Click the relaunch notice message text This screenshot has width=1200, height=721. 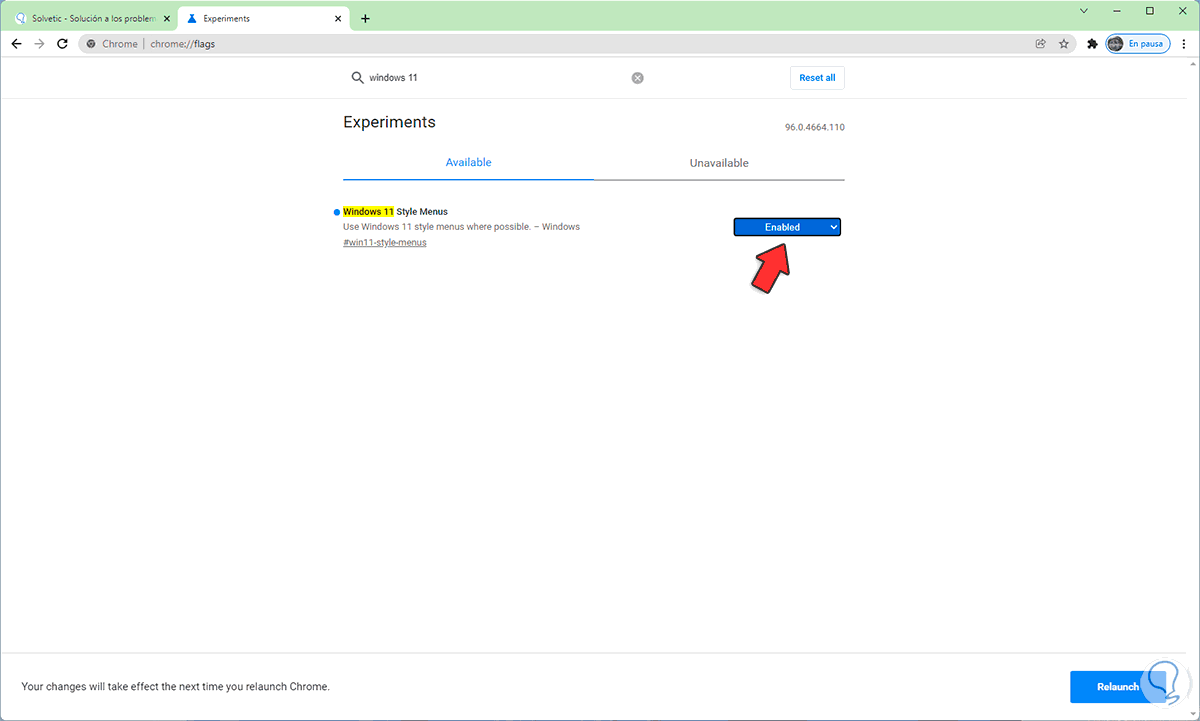click(175, 687)
